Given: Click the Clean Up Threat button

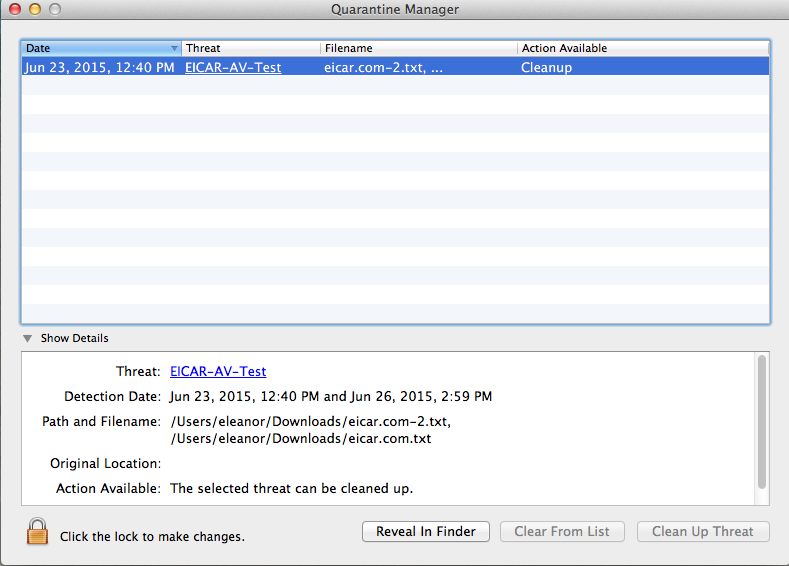Looking at the screenshot, I should click(x=703, y=531).
